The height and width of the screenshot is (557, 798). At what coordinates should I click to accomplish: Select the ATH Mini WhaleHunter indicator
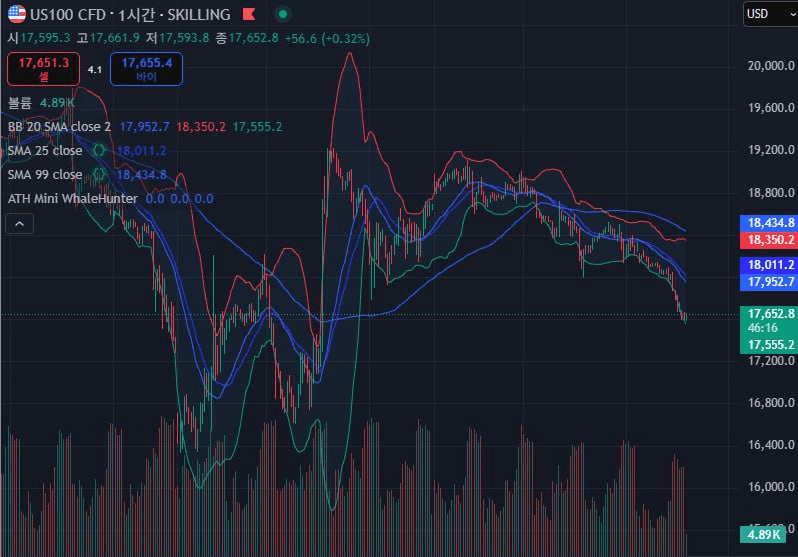click(x=73, y=198)
